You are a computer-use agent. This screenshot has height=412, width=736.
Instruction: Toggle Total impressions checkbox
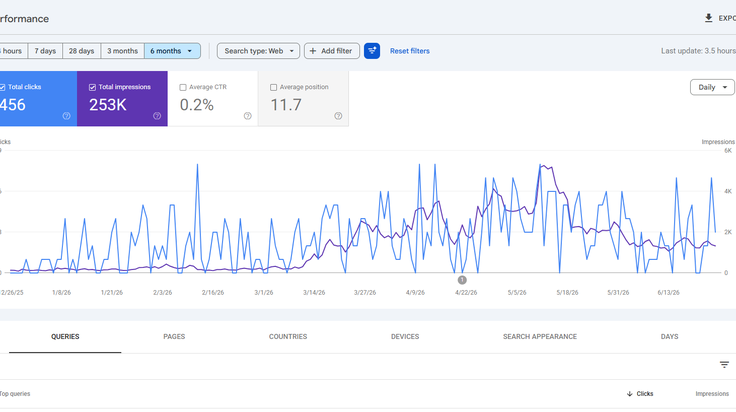point(92,87)
